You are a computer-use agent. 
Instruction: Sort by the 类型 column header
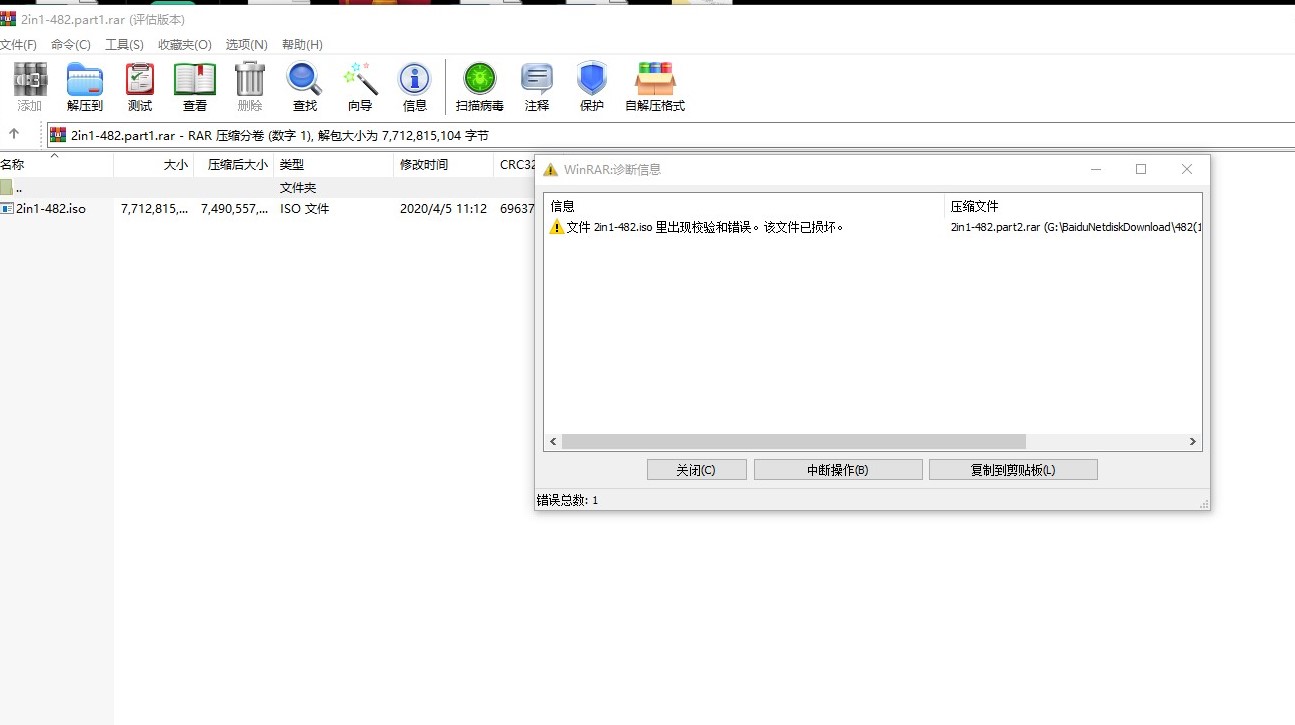tap(334, 165)
